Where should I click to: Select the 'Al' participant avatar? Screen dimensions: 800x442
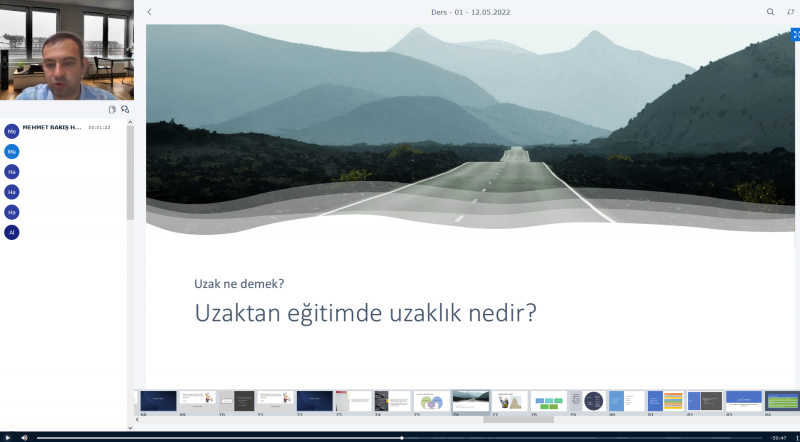pos(12,232)
